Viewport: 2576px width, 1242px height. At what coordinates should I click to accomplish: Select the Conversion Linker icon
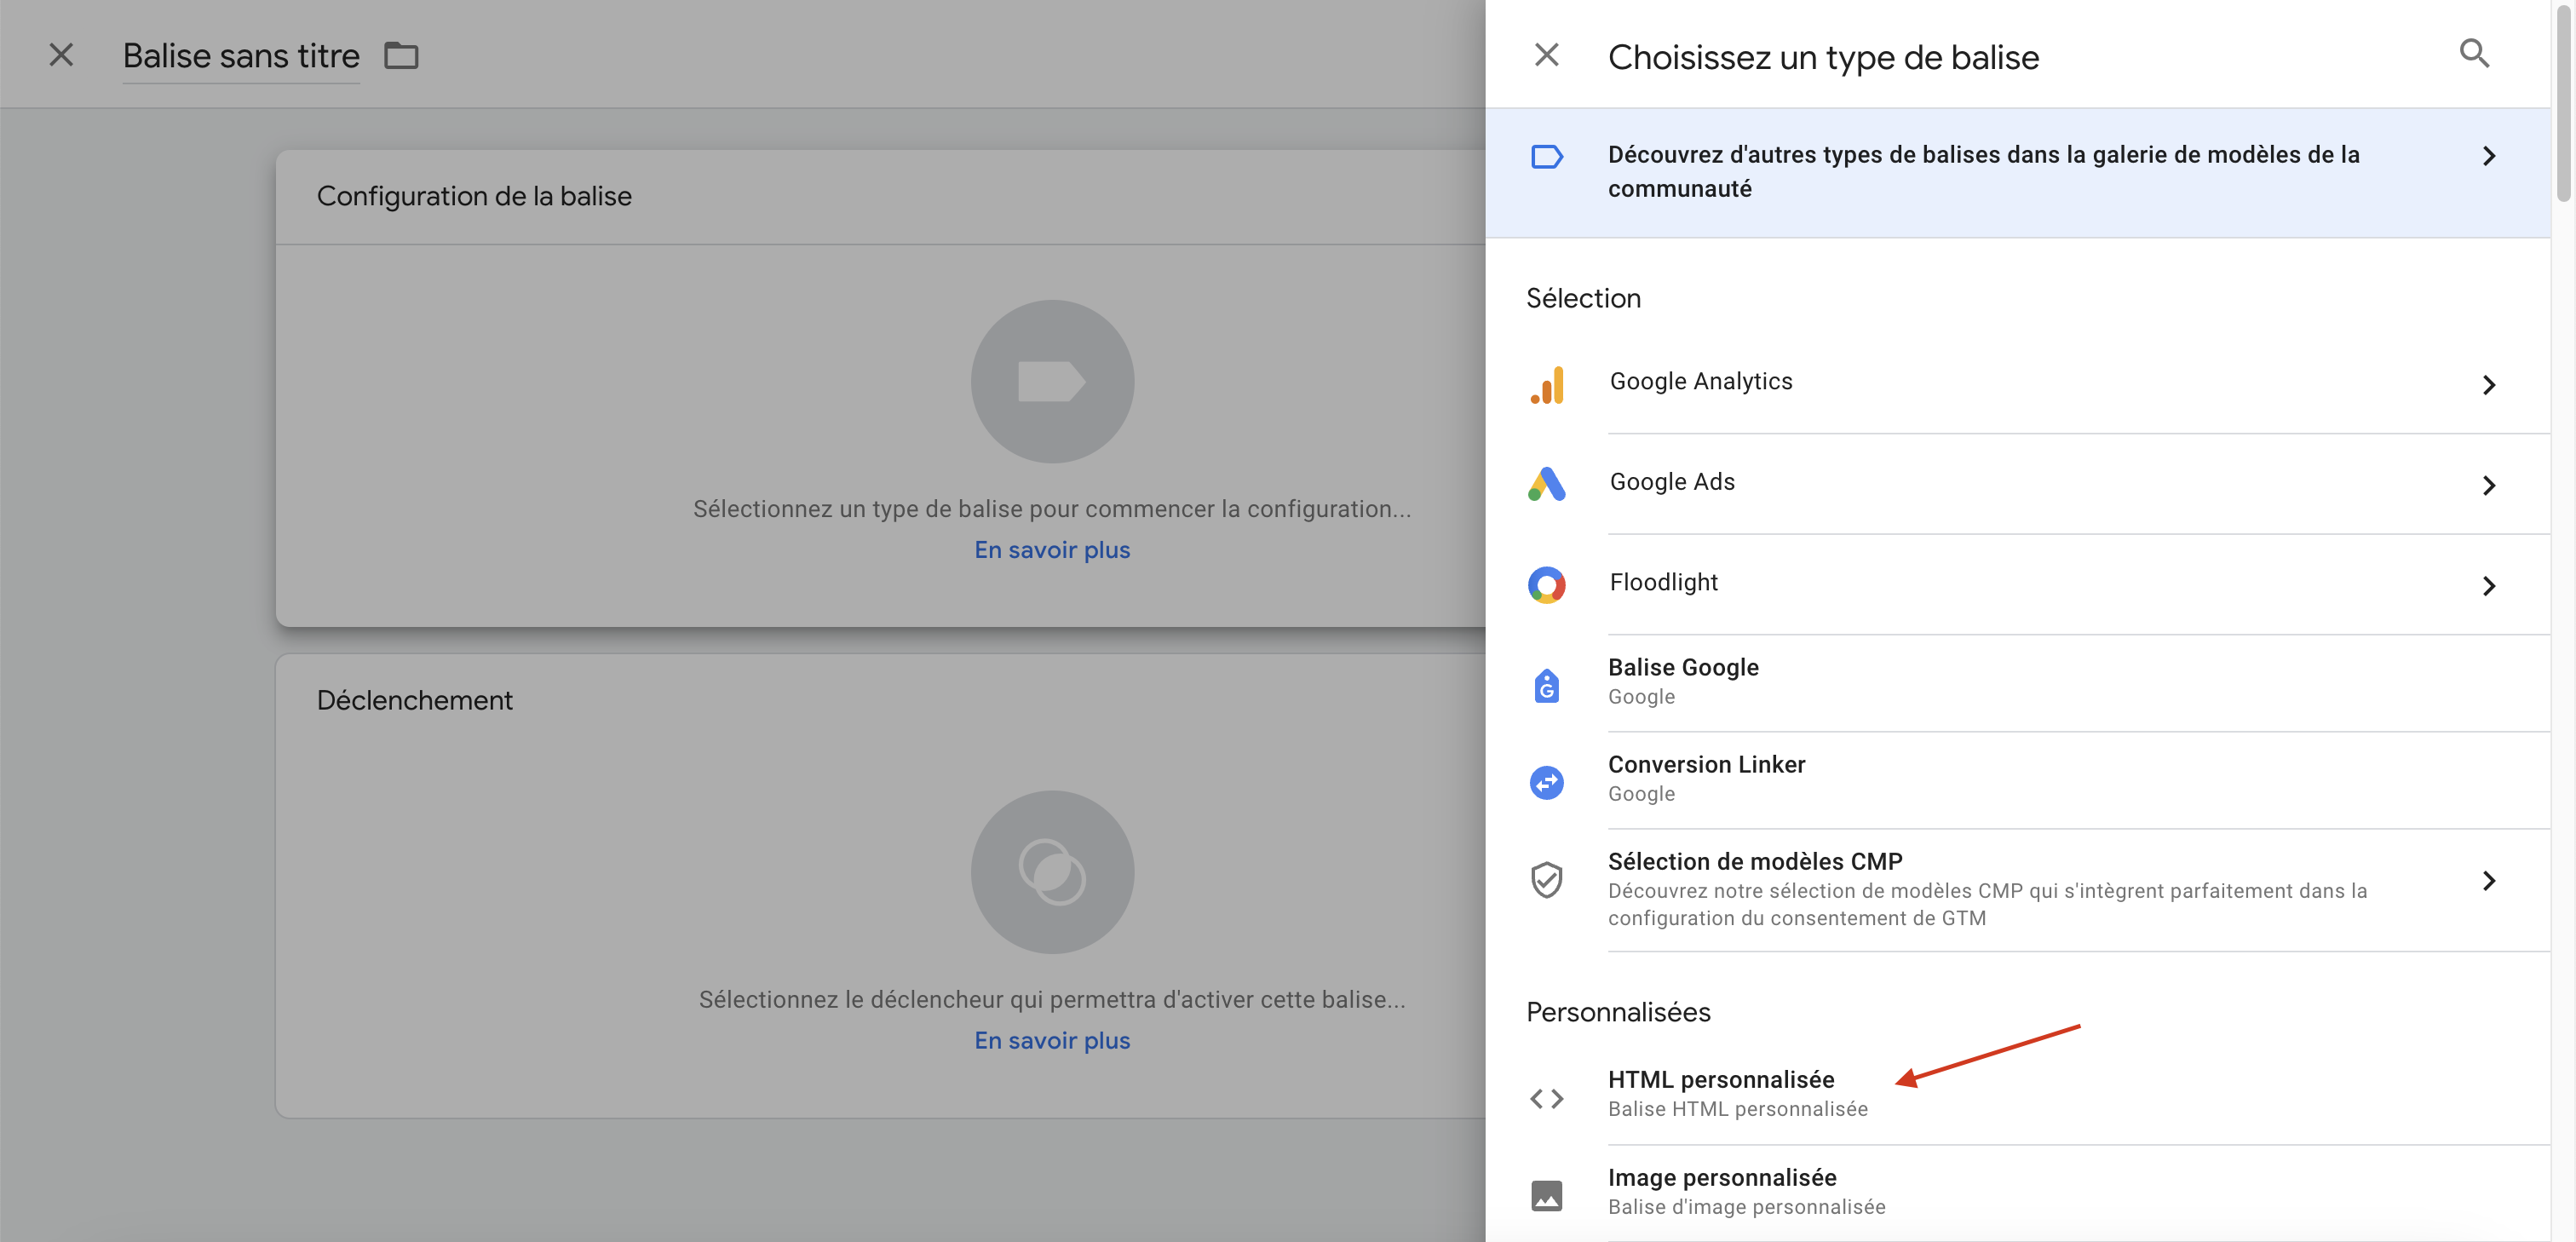pyautogui.click(x=1546, y=782)
